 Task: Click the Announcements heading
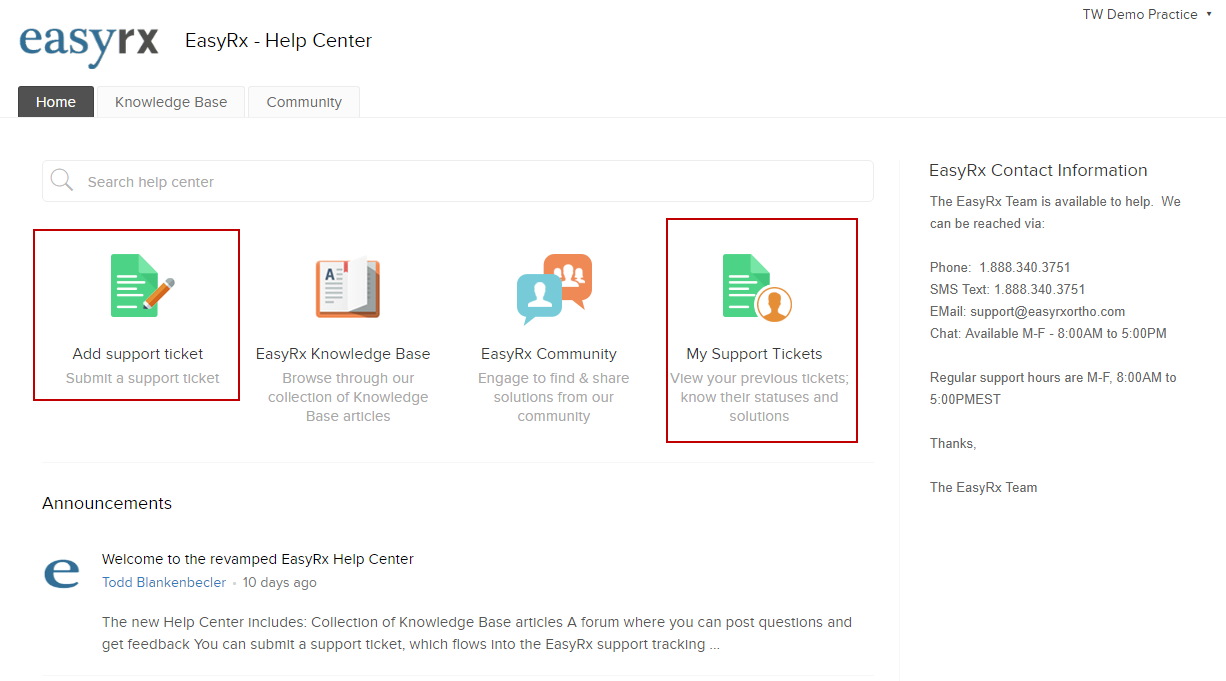[x=107, y=503]
